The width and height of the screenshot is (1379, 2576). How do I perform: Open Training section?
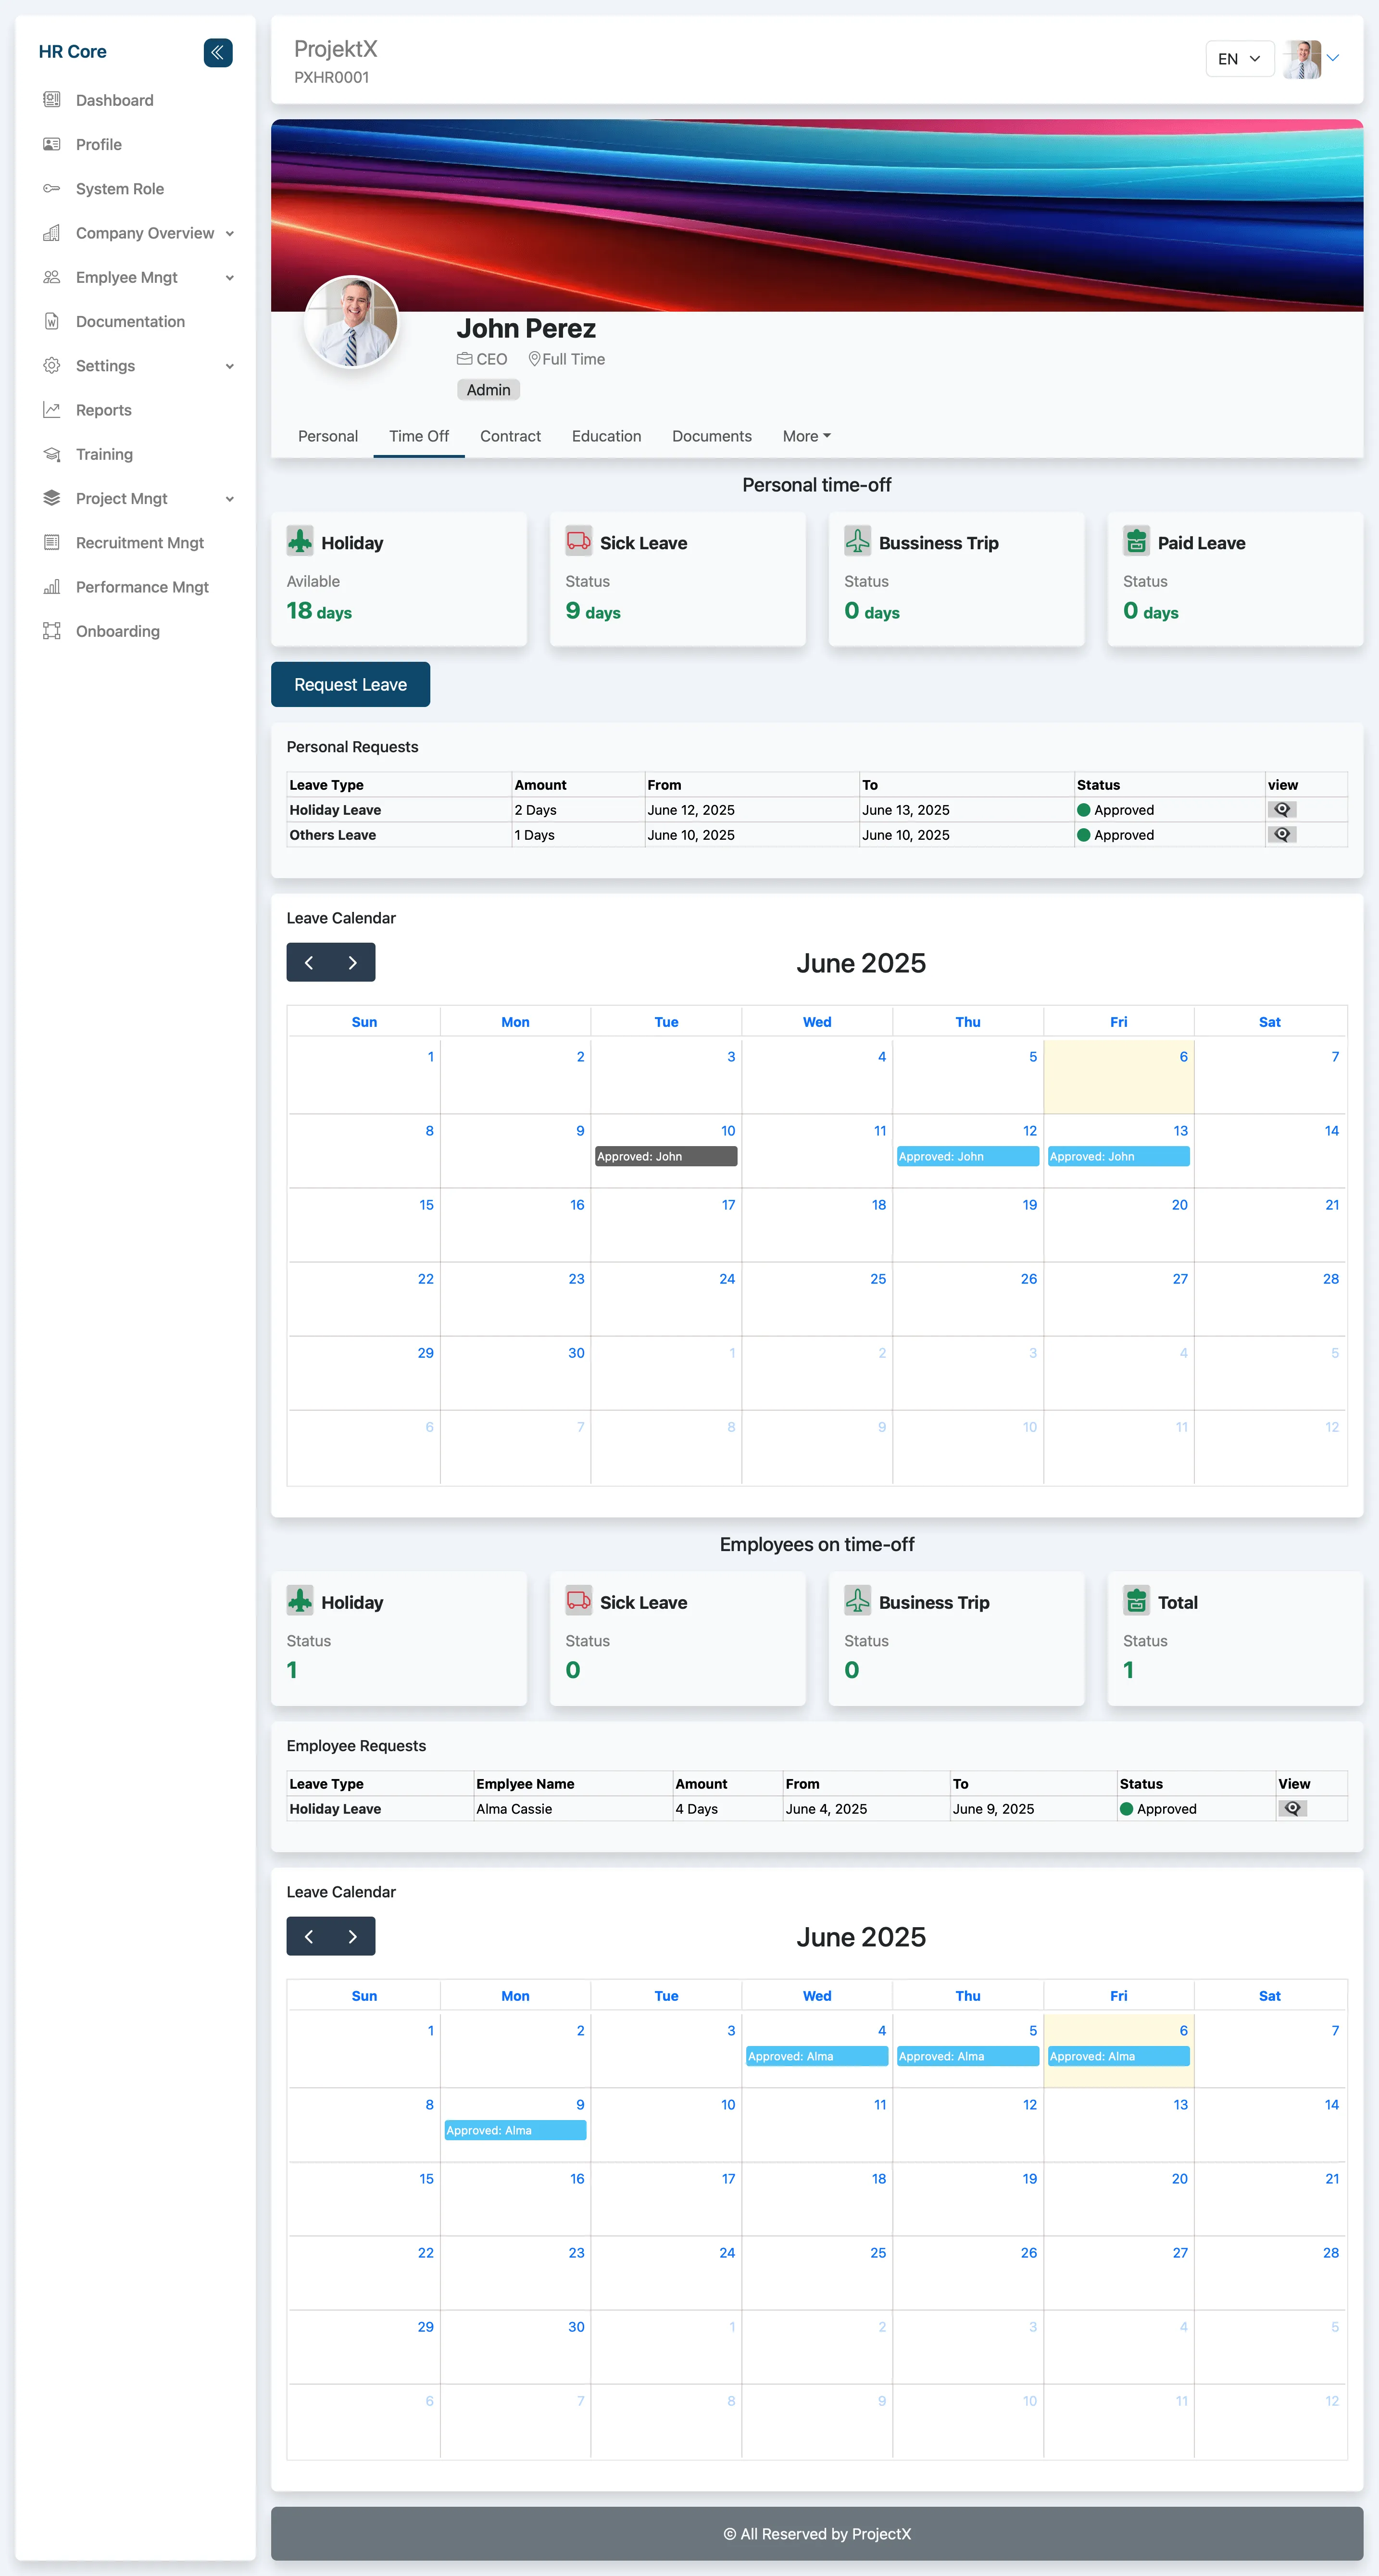point(104,454)
